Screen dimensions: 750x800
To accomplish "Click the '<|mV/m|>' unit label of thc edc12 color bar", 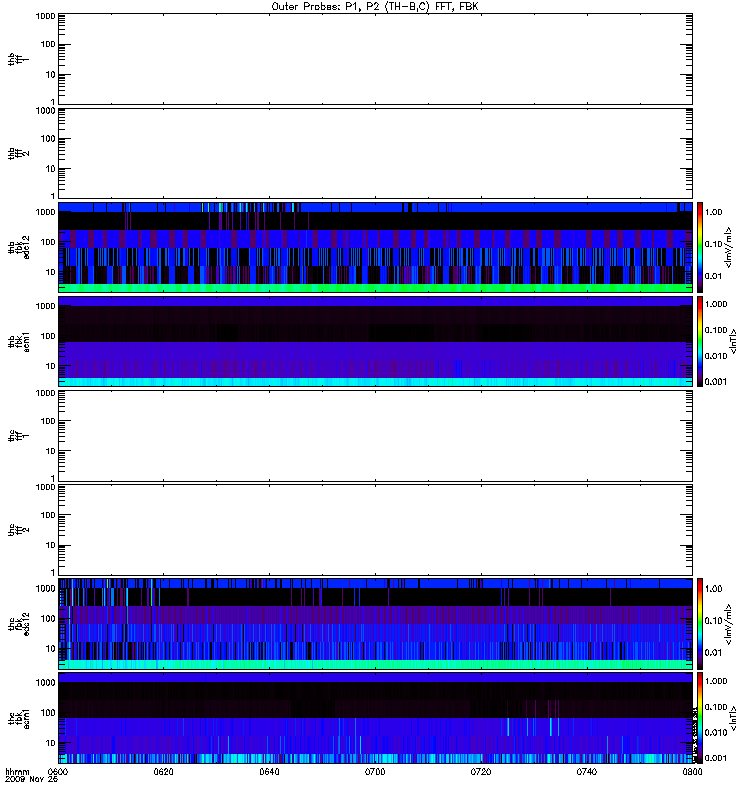I will pyautogui.click(x=729, y=624).
